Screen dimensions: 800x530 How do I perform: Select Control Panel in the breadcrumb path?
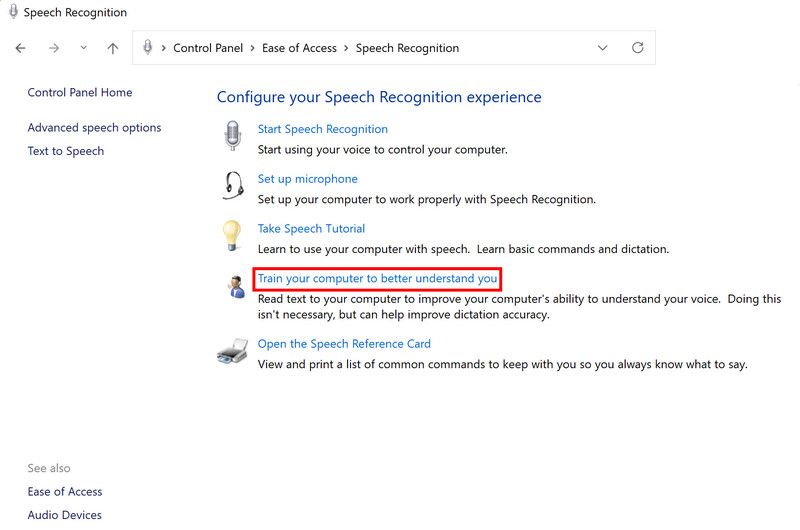point(207,48)
